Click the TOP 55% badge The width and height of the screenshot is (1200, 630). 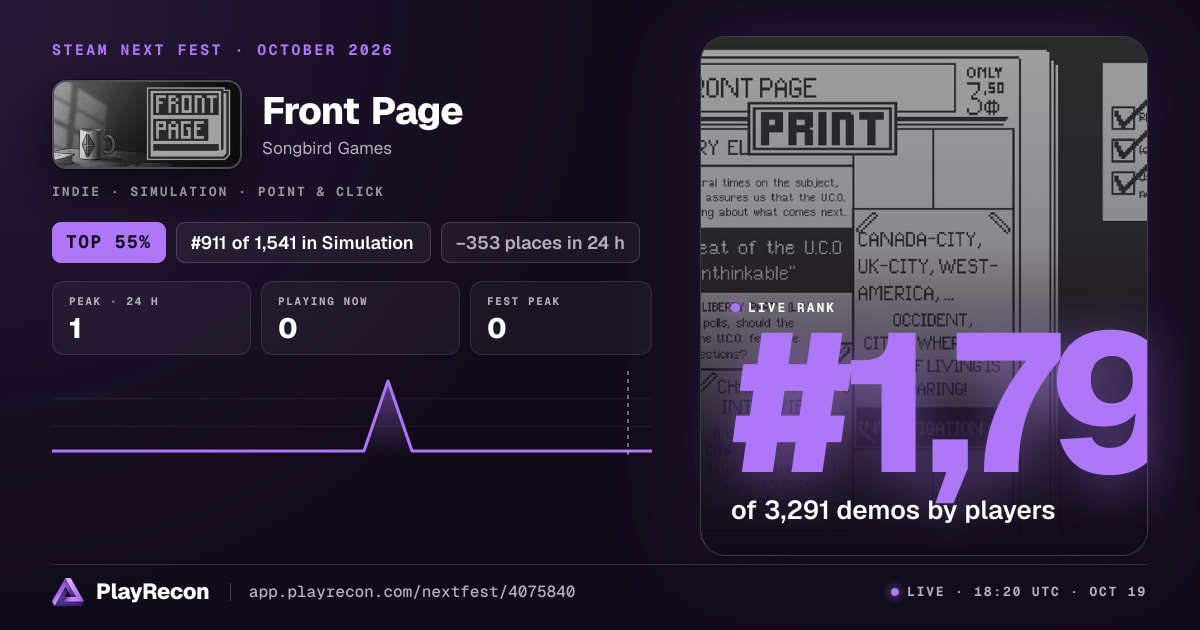pyautogui.click(x=109, y=243)
